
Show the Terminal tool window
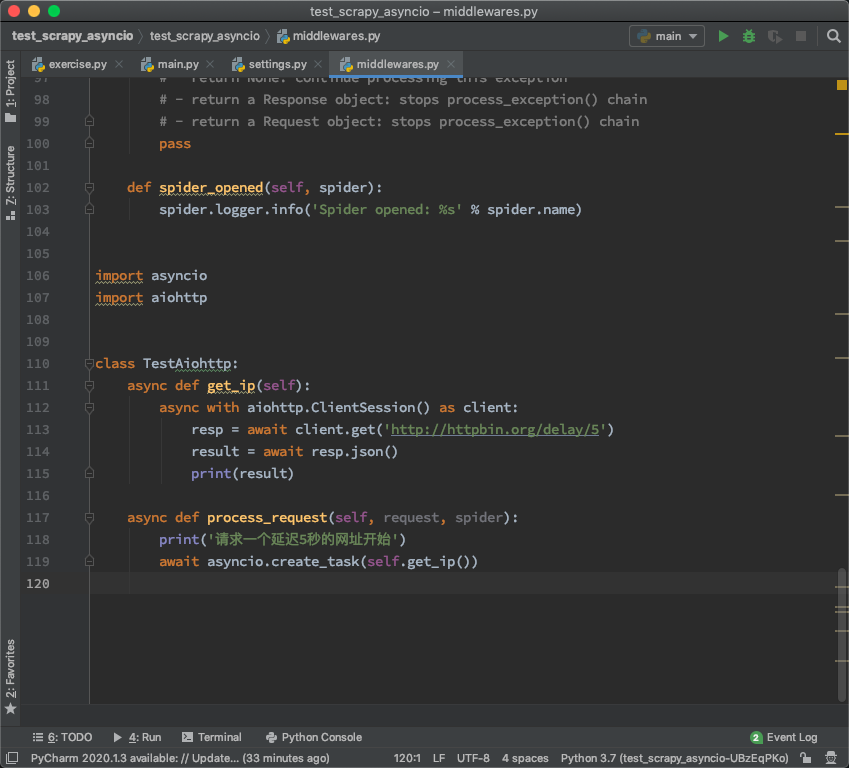tap(212, 737)
